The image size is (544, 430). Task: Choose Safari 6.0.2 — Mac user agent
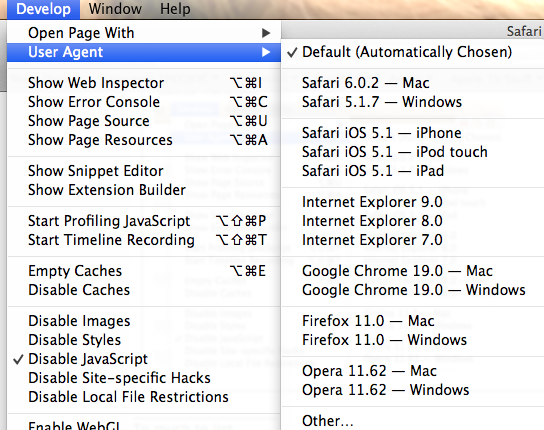pyautogui.click(x=413, y=83)
